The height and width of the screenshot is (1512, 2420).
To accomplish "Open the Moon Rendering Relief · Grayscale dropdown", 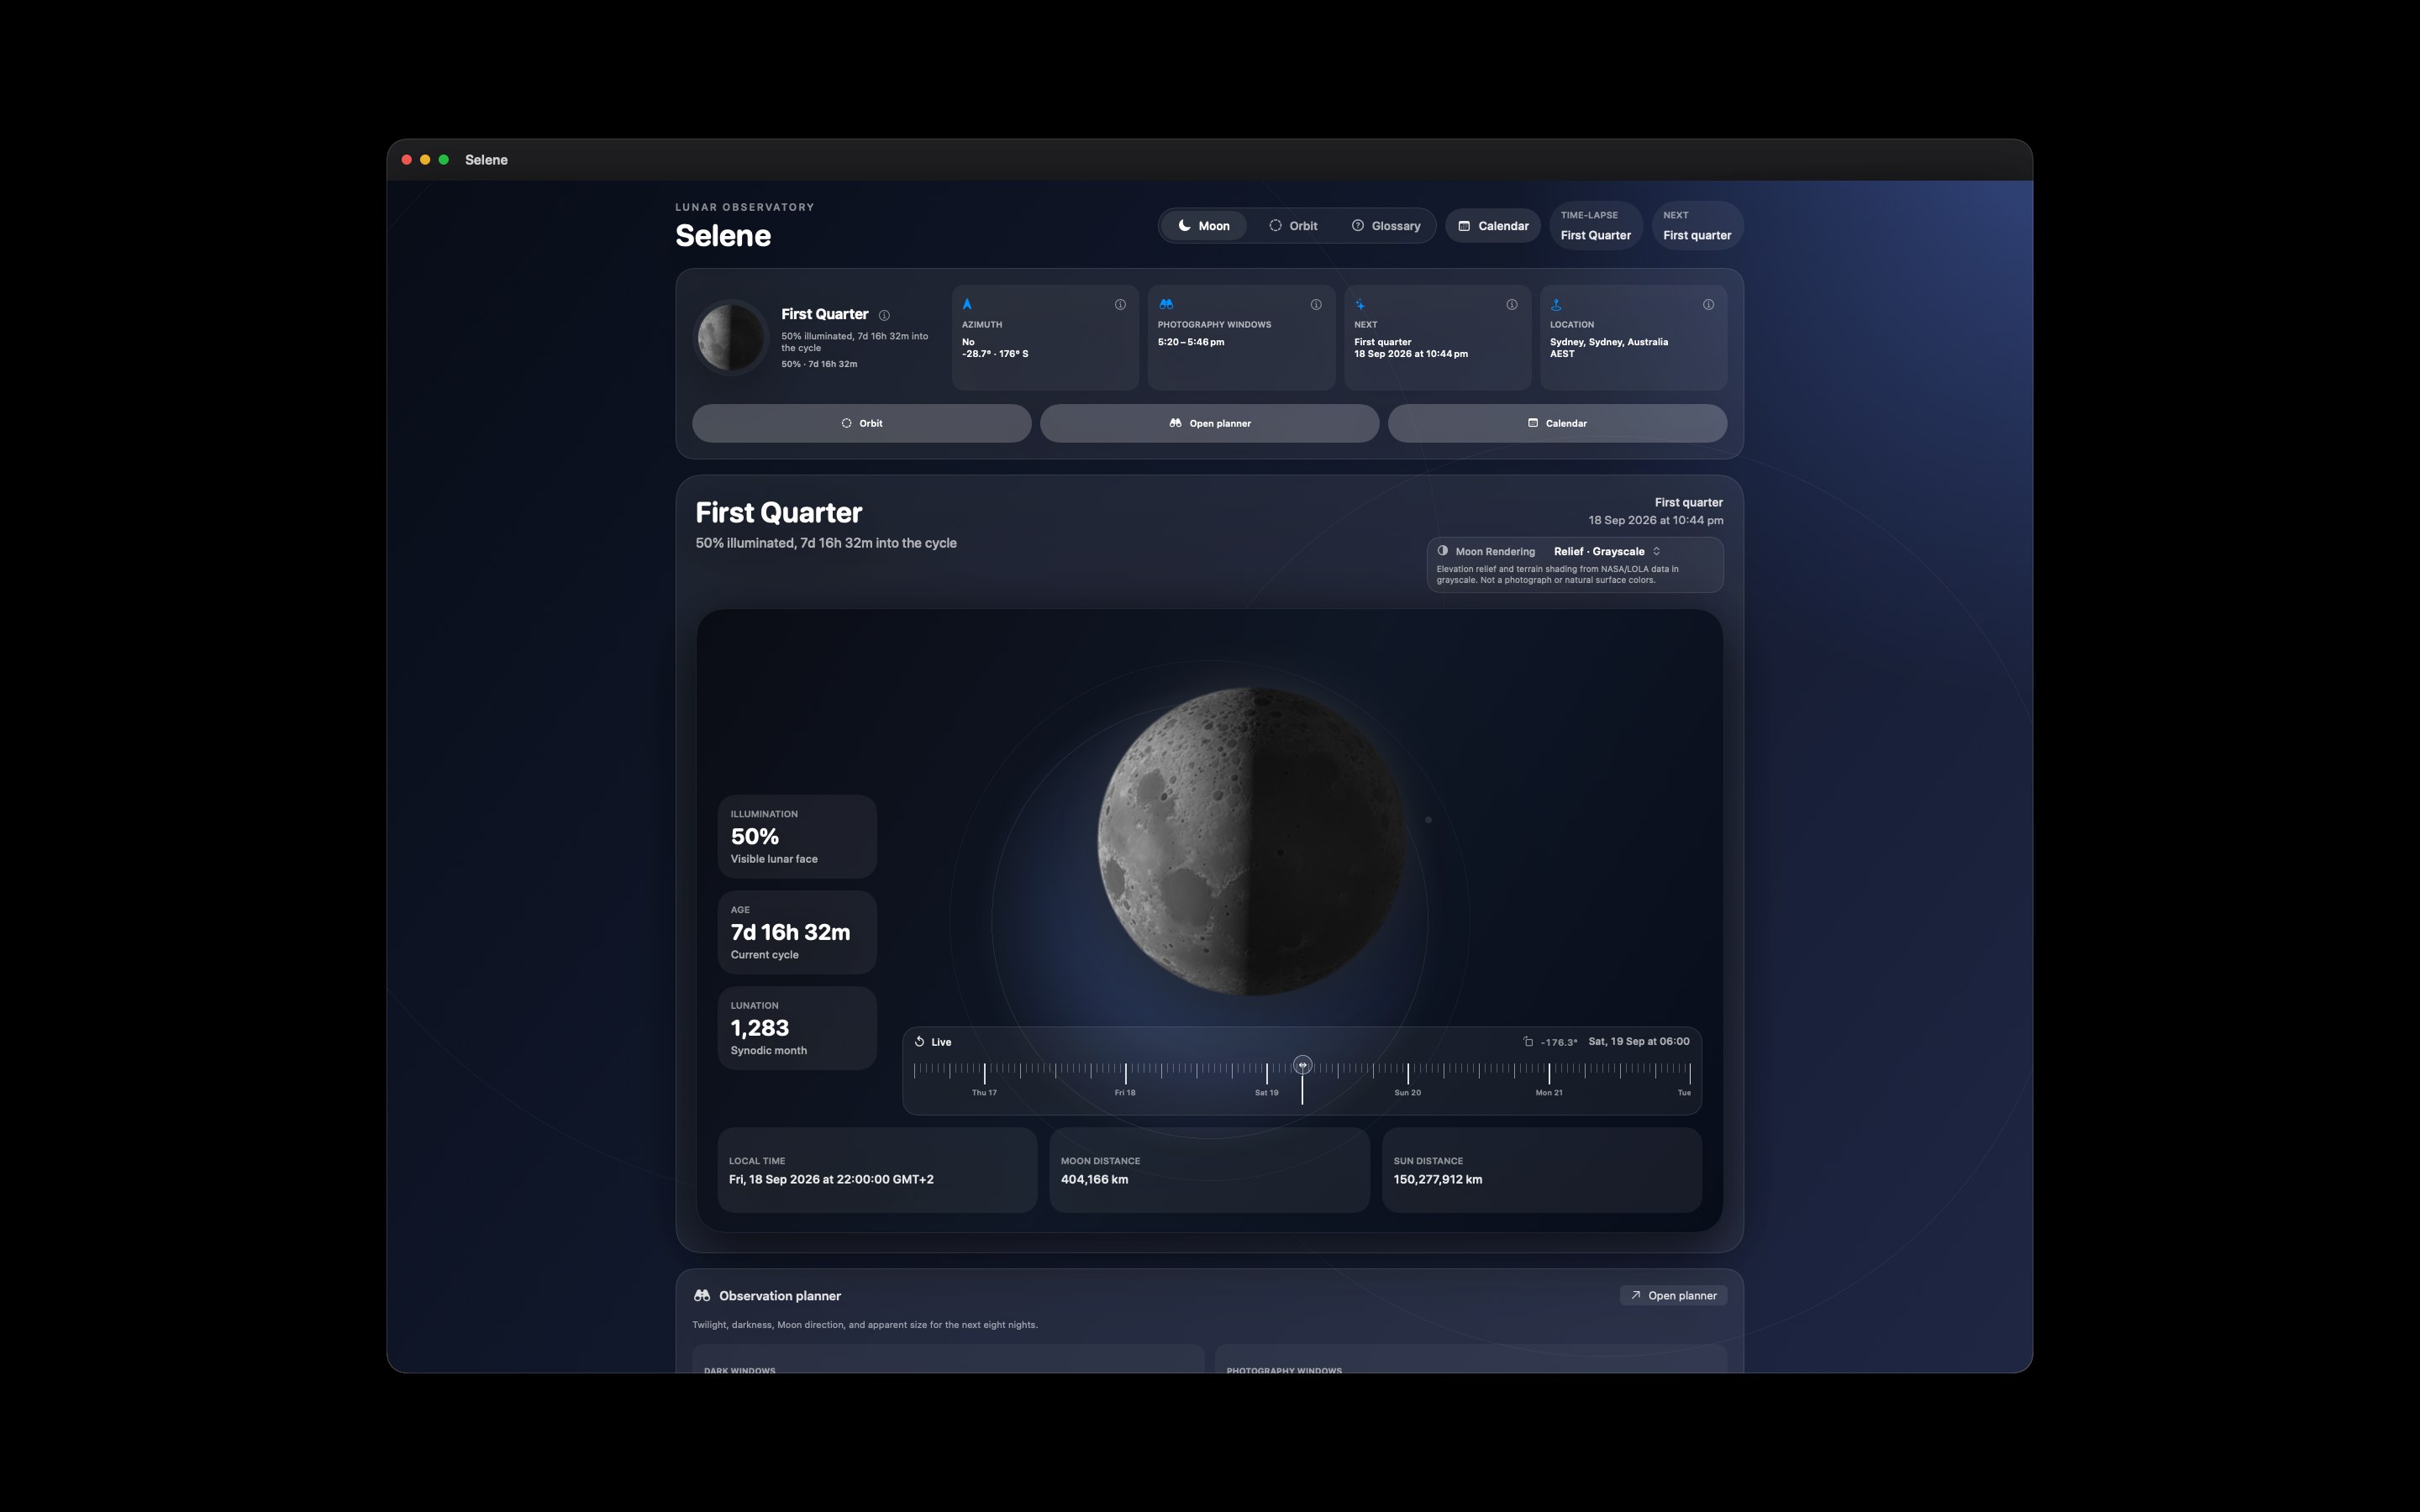I will tap(1606, 551).
